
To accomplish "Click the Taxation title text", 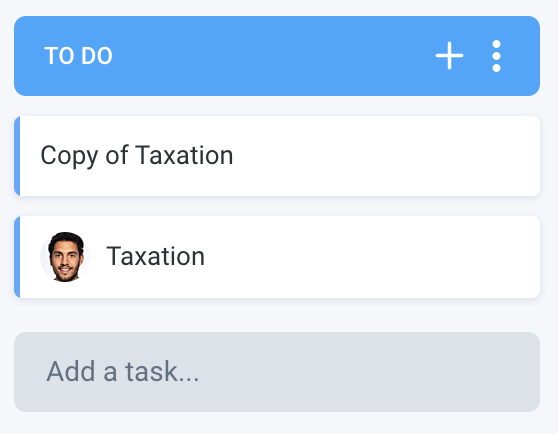I will point(156,256).
